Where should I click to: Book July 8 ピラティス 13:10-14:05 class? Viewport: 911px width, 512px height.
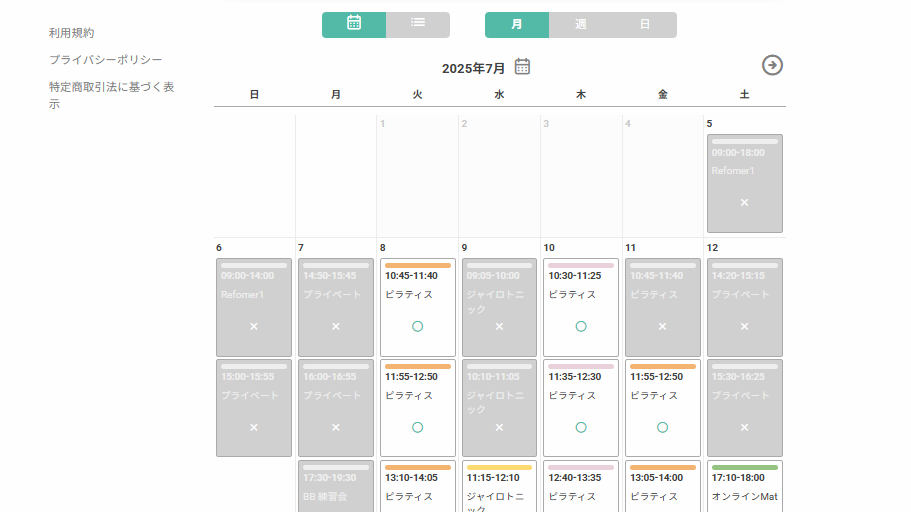click(418, 486)
